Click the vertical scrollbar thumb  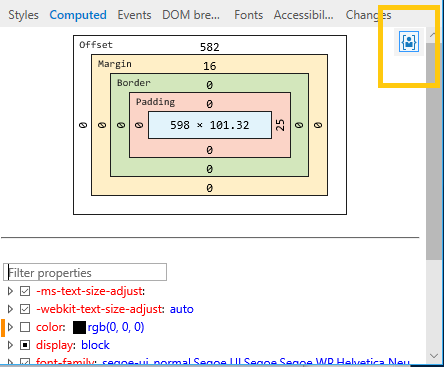(433, 150)
